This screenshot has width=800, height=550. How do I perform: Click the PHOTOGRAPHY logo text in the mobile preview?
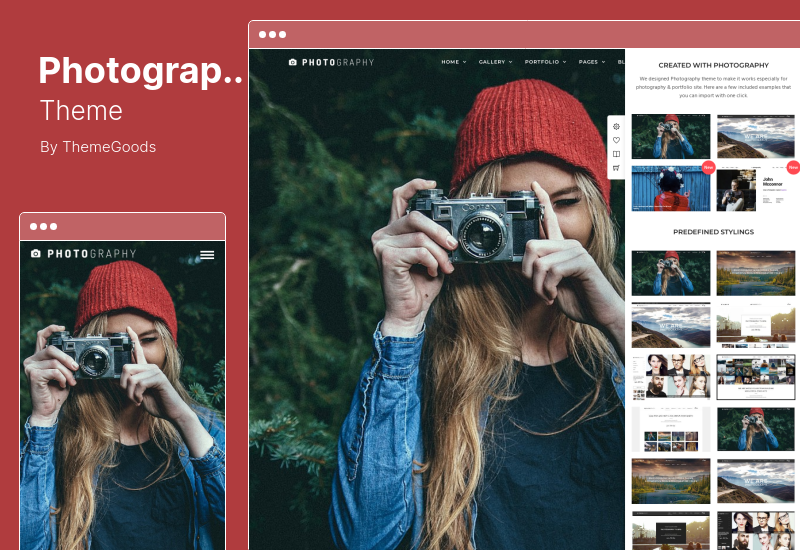tap(92, 254)
